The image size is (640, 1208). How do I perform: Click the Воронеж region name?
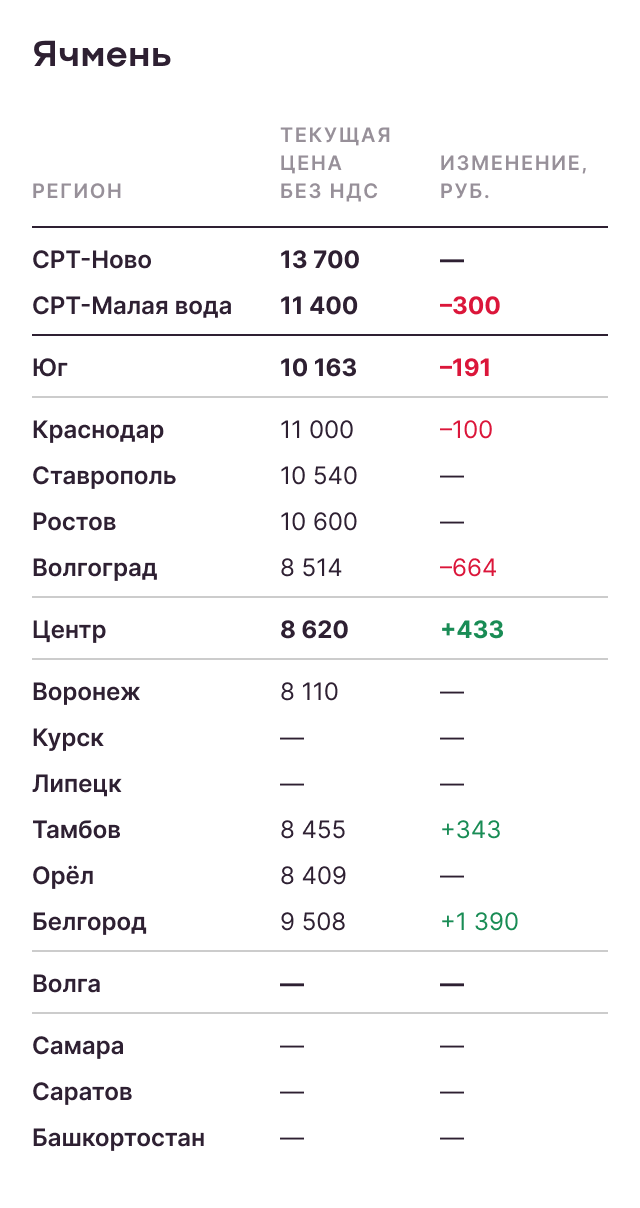point(86,692)
